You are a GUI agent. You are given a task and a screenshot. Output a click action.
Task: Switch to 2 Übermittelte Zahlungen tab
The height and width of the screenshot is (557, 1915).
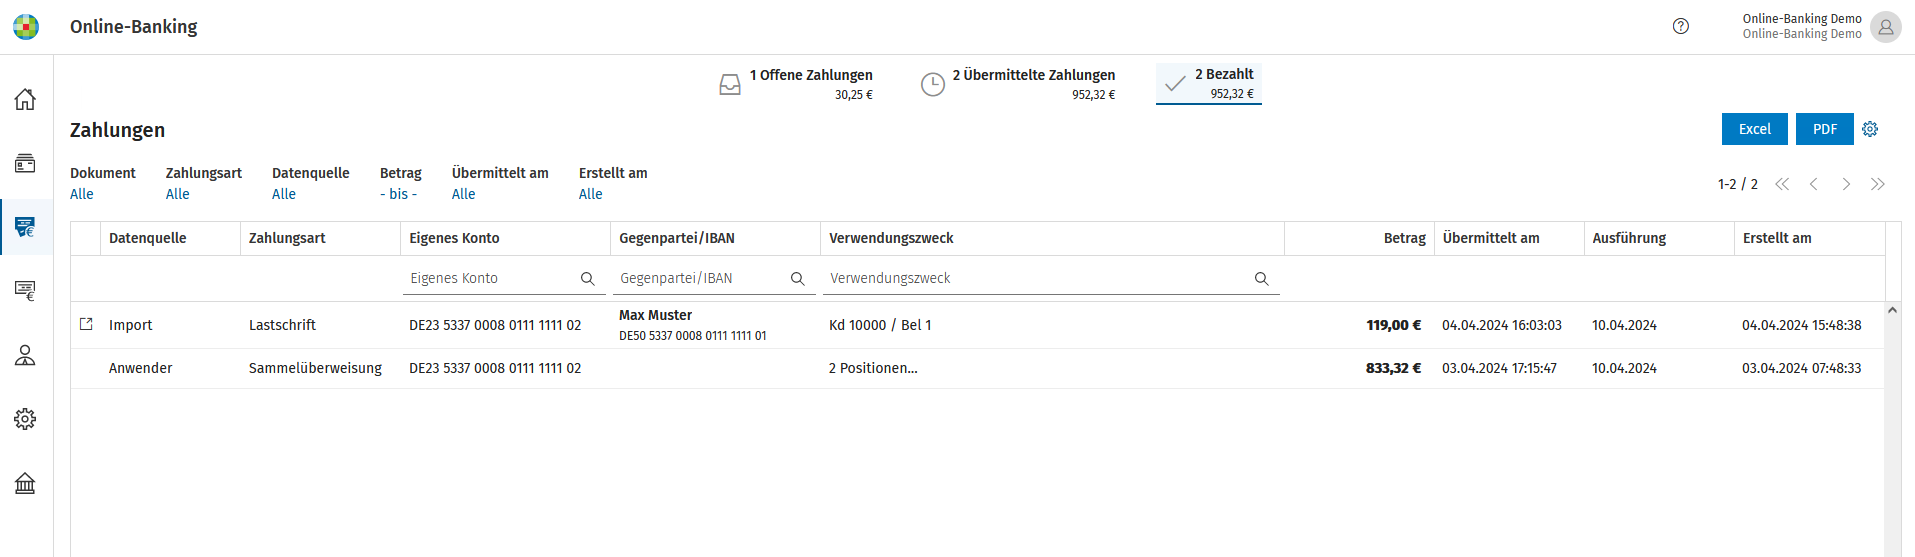[1018, 84]
